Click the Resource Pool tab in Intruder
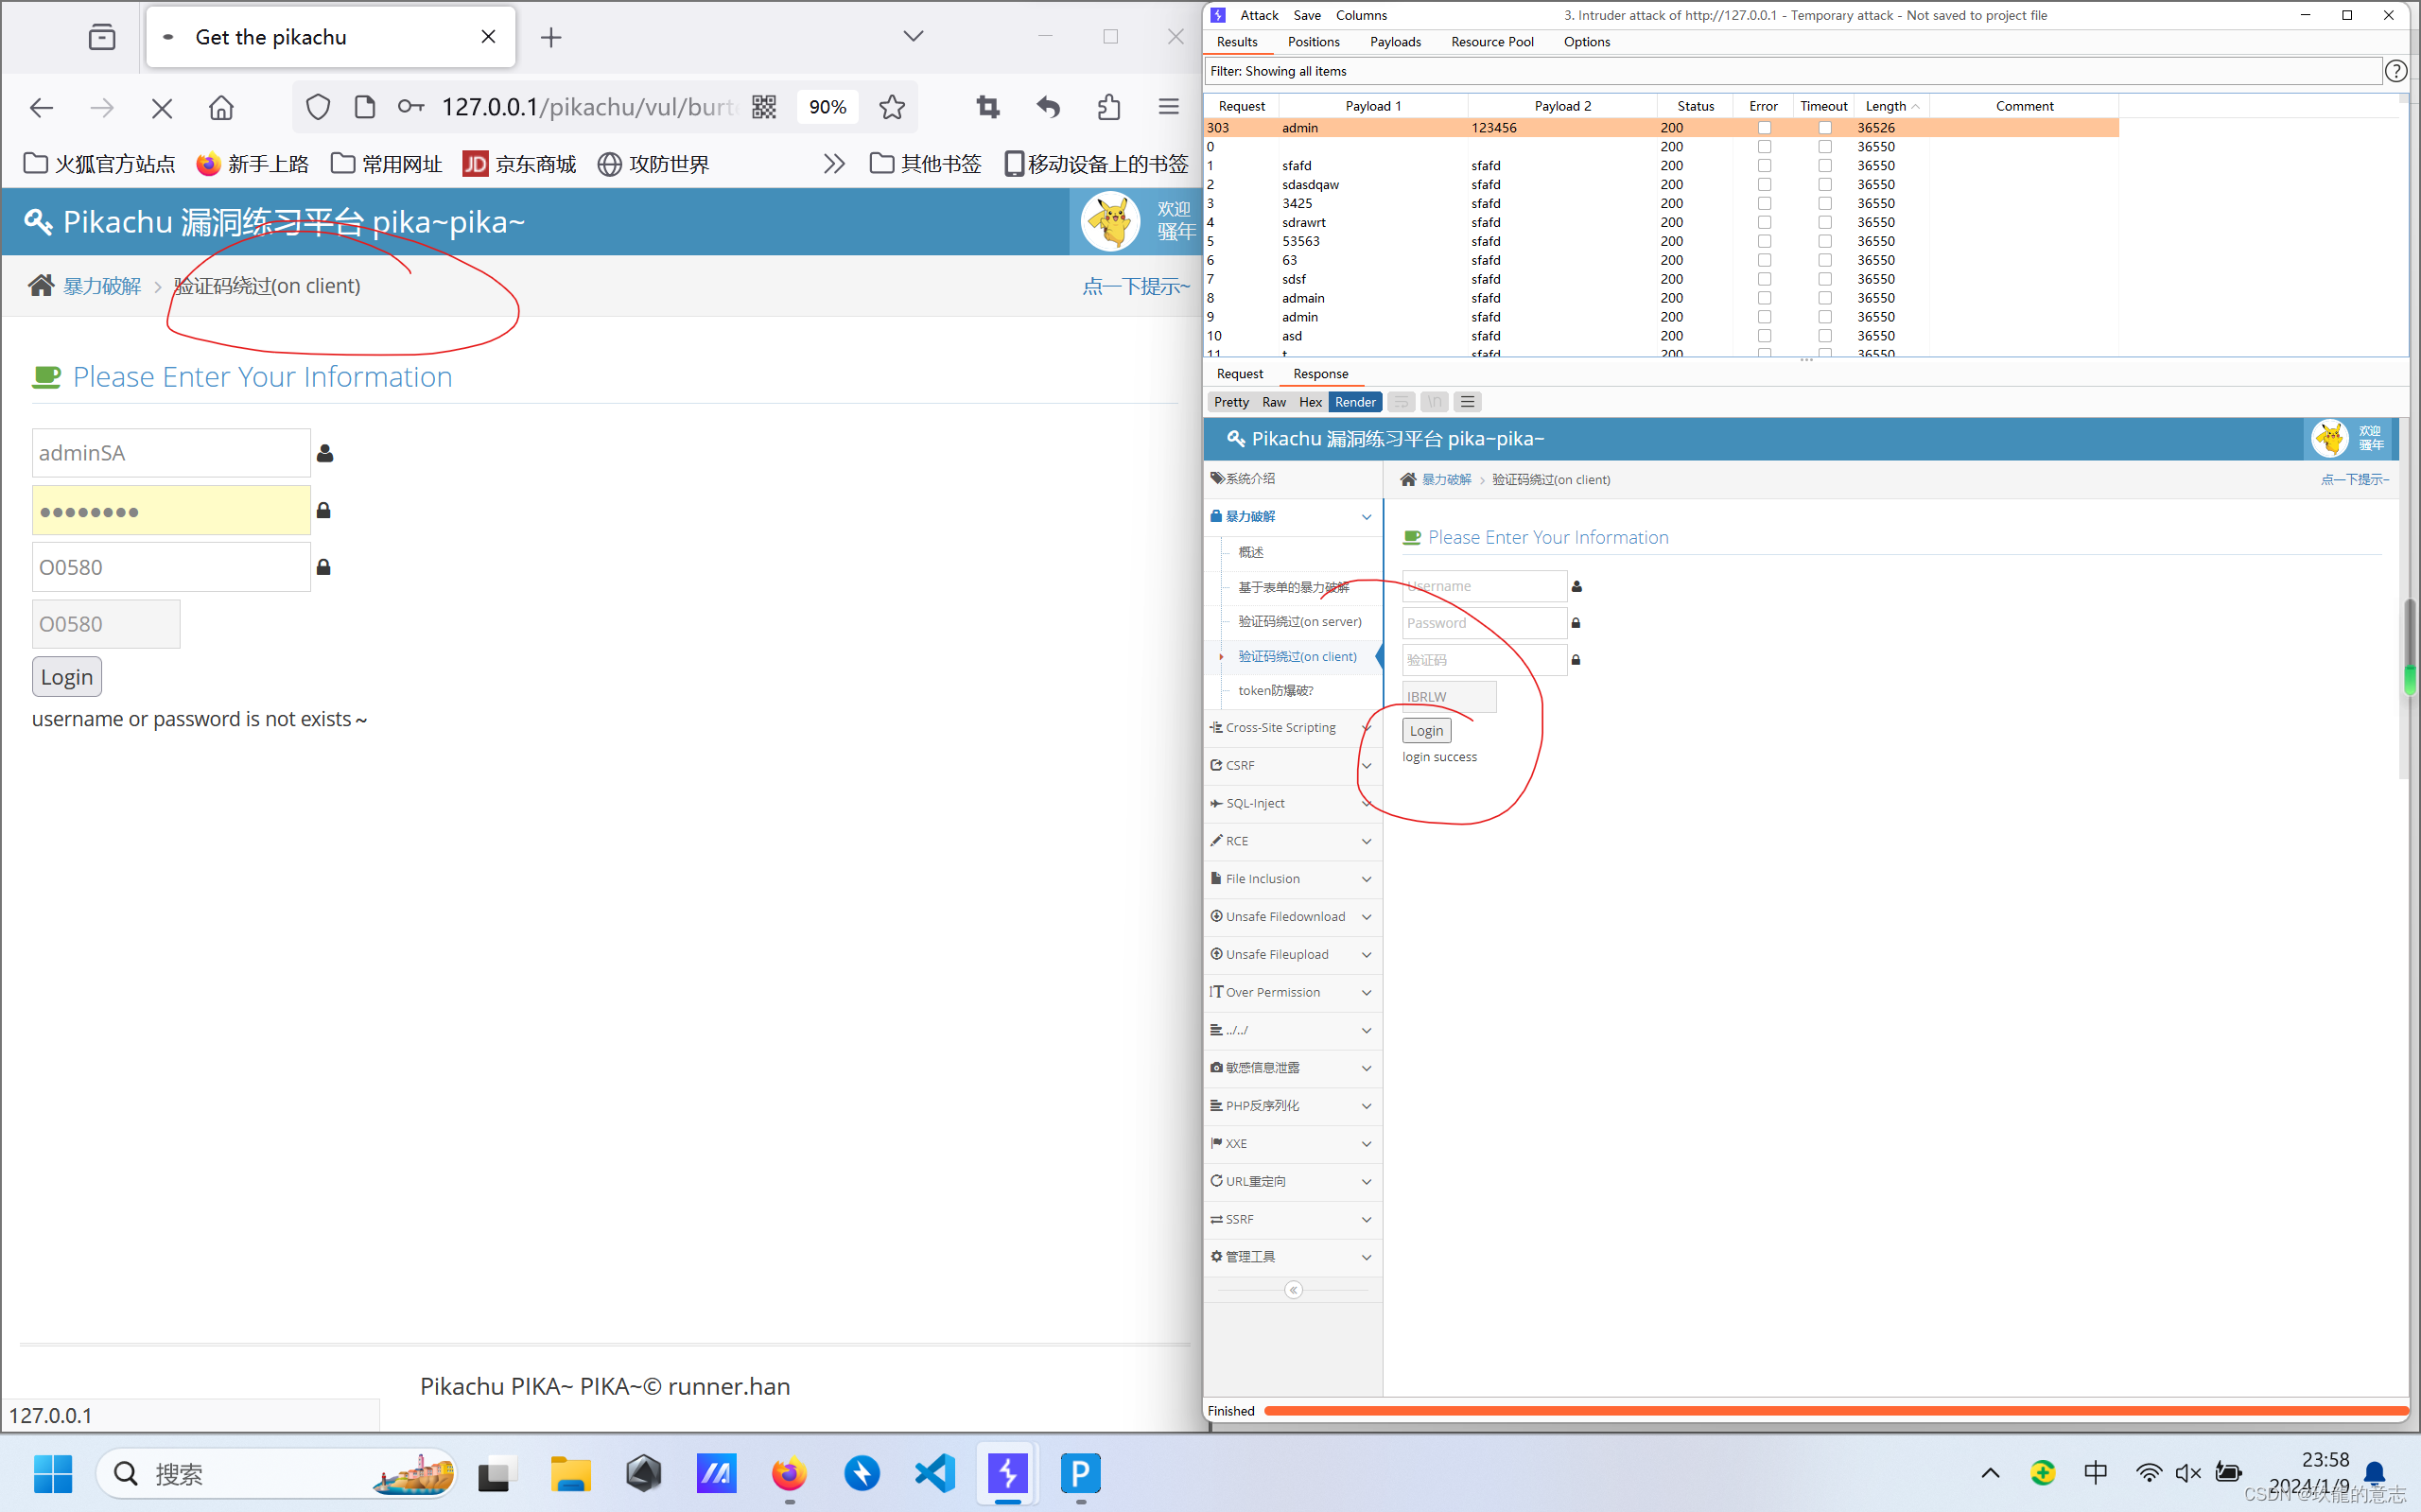 click(x=1492, y=40)
